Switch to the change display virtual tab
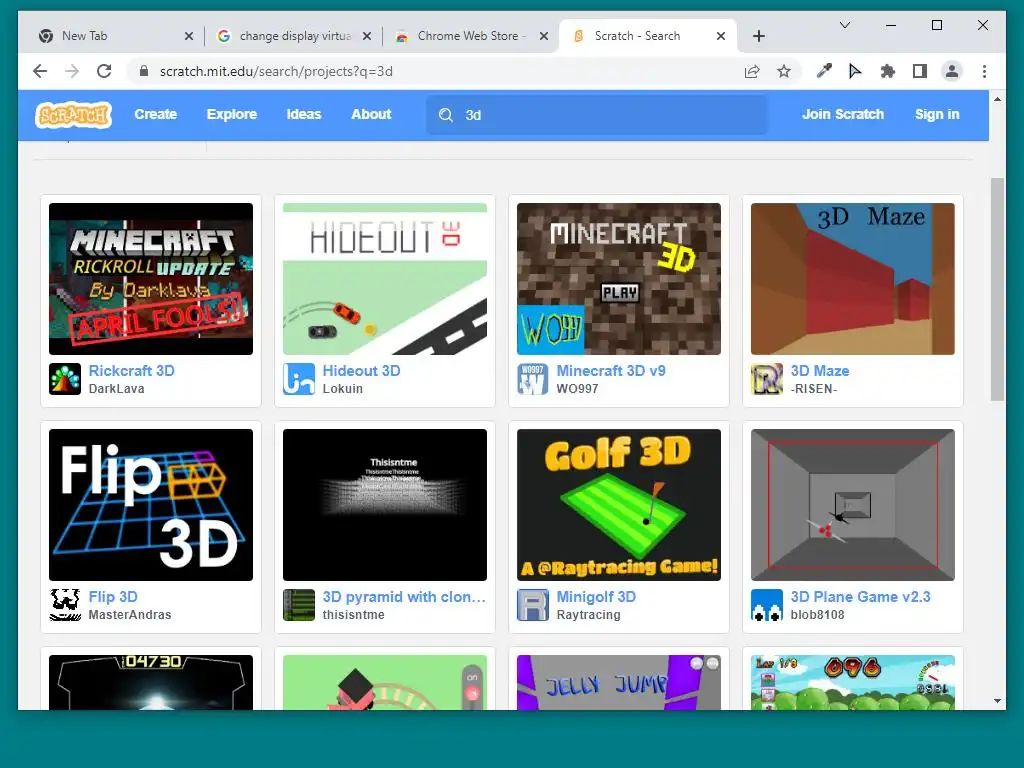Screen dimensions: 1024x768 pyautogui.click(x=295, y=36)
